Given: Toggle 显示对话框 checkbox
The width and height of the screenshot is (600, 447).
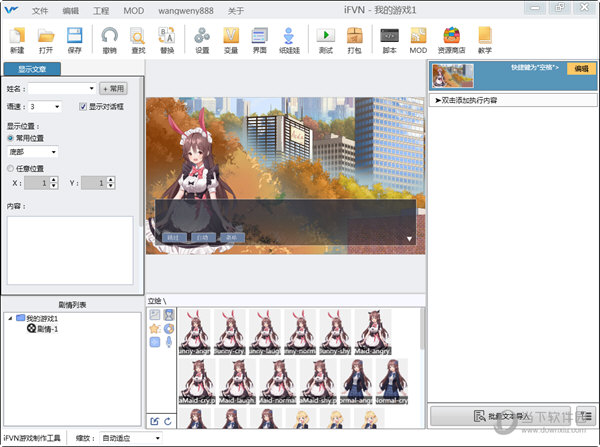Looking at the screenshot, I should (x=83, y=106).
